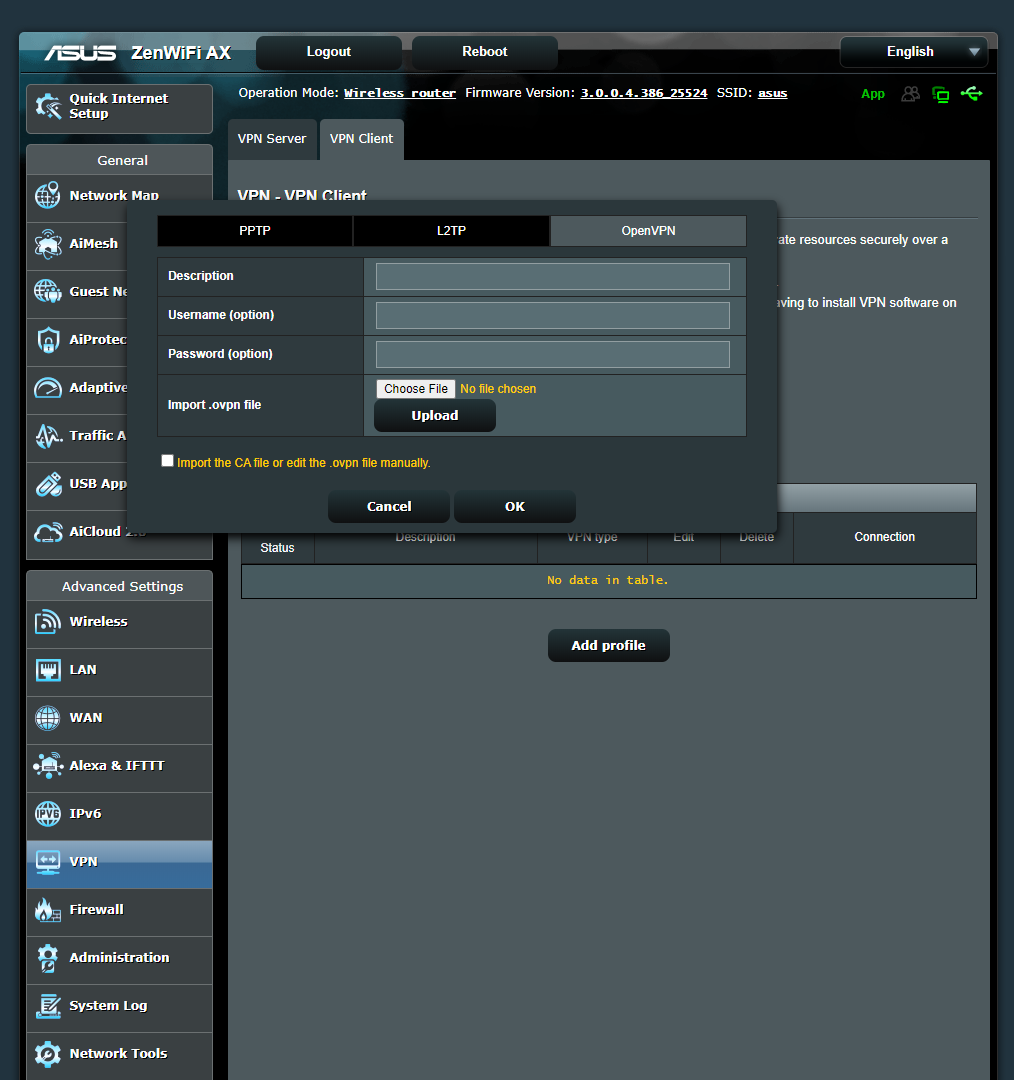Switch to the L2TP tab
1014x1080 pixels.
pos(451,231)
